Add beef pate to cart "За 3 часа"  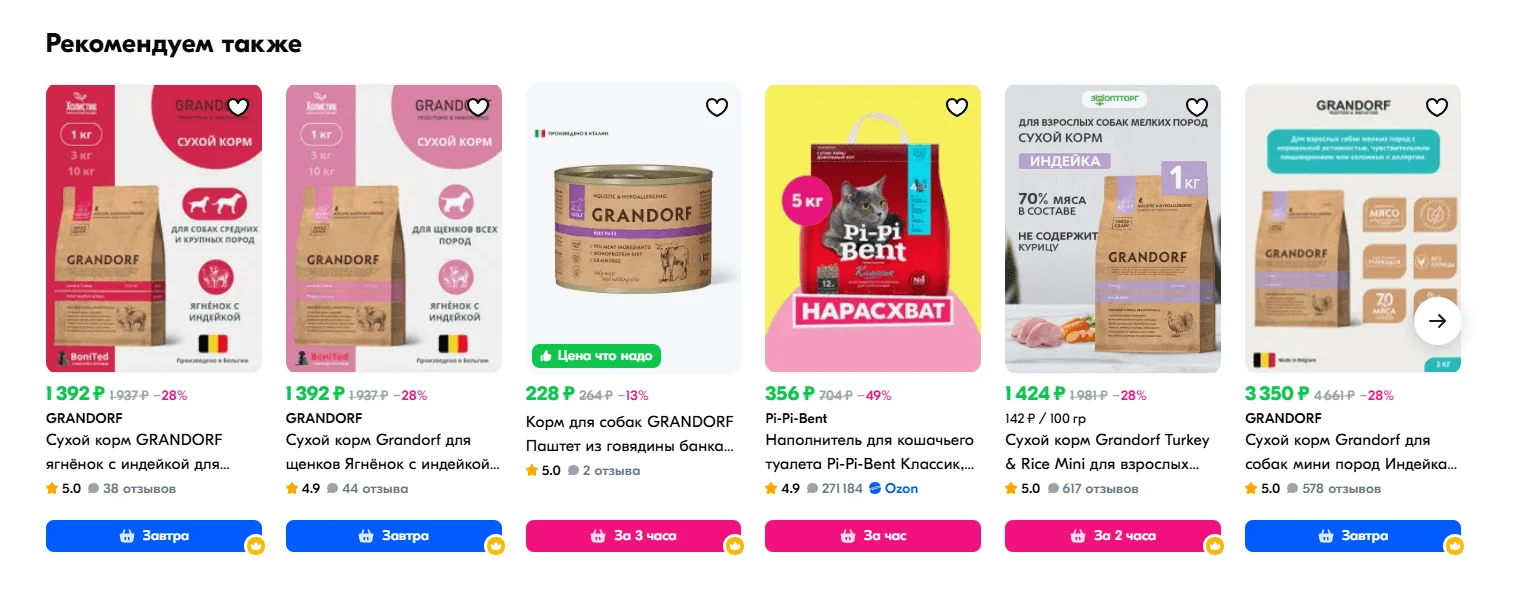coord(633,536)
